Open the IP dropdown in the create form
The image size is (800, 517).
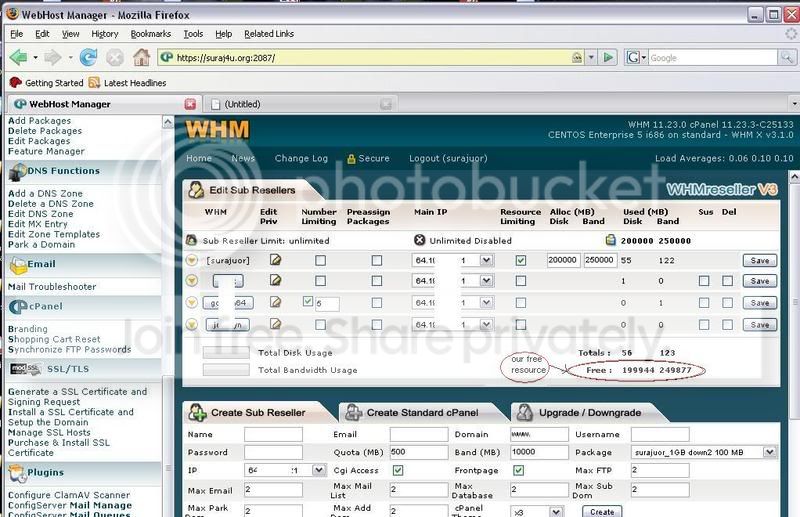tap(319, 470)
